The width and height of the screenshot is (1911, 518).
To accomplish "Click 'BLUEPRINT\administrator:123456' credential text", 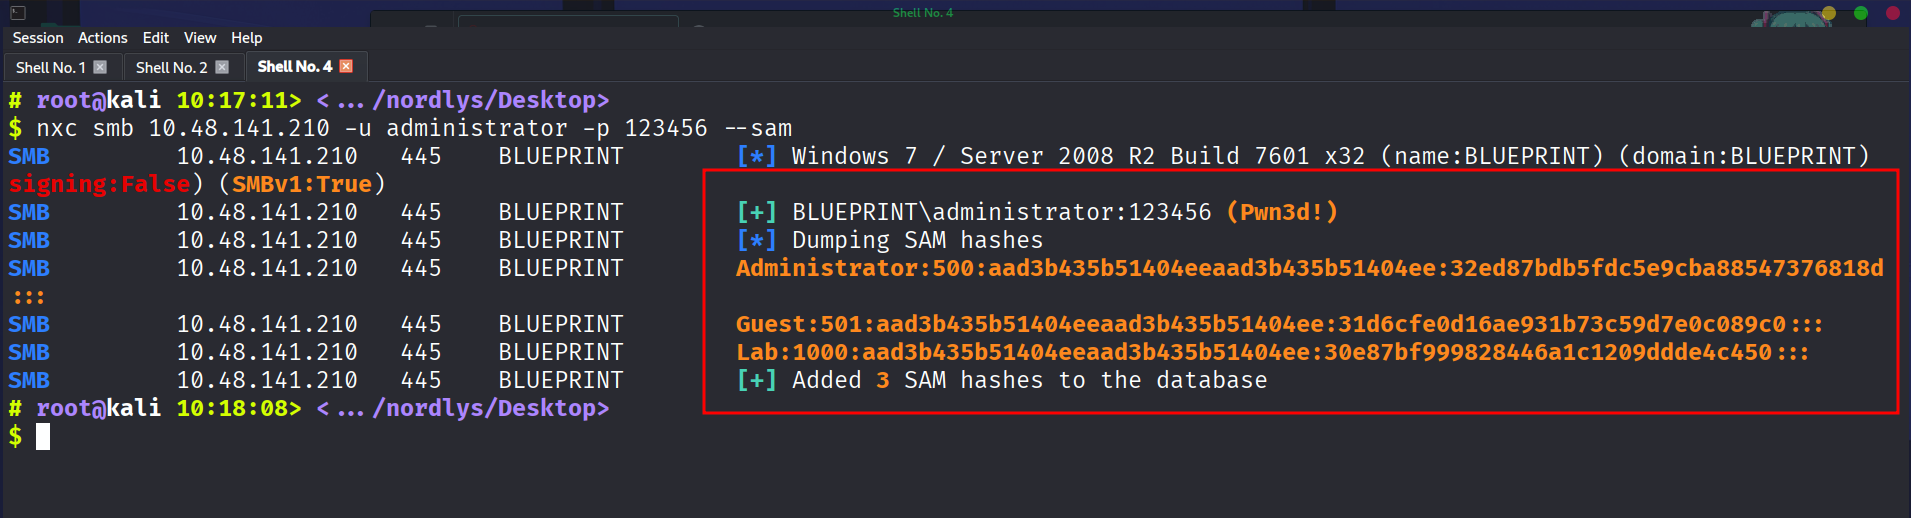I will (x=1001, y=212).
